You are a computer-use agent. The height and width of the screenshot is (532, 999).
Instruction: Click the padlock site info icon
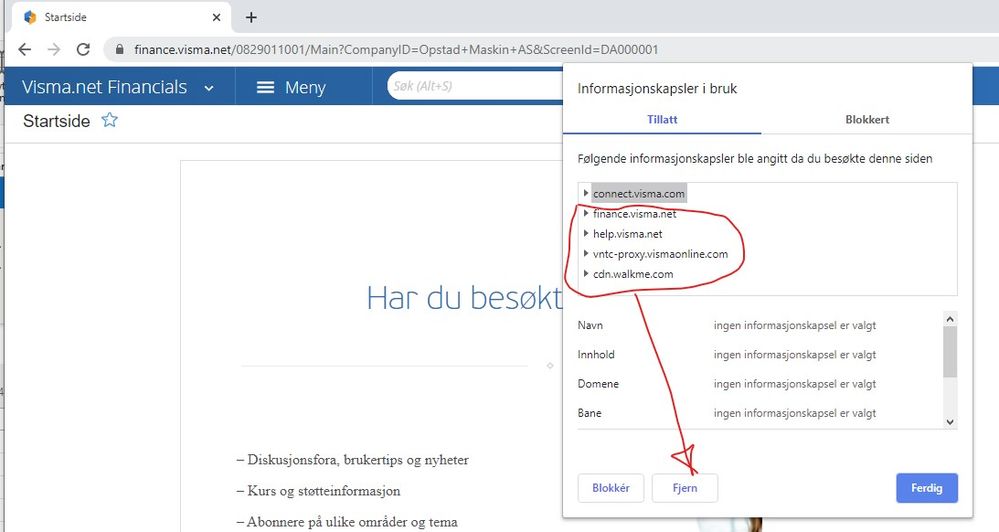(x=119, y=49)
